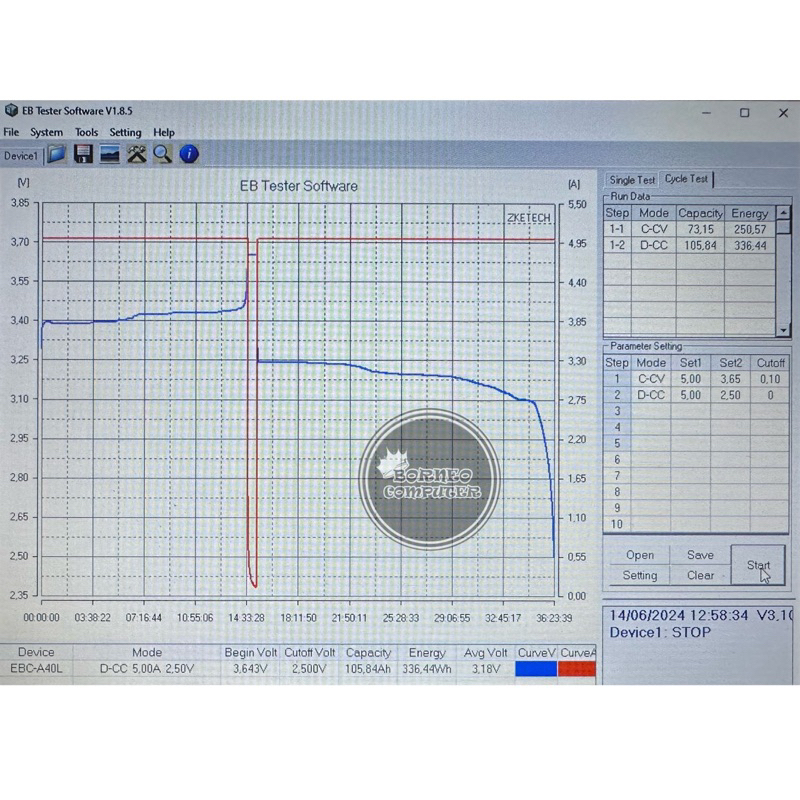Screen dimensions: 800x800
Task: Click the floppy disk save icon
Action: 84,154
